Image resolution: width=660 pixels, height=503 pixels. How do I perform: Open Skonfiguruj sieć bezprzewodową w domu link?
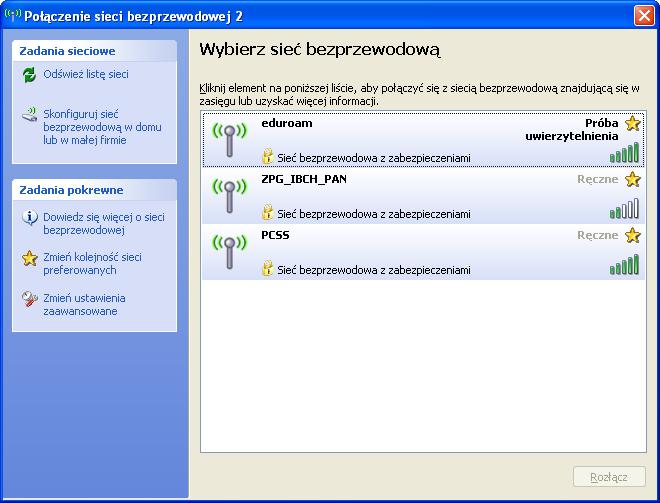pos(102,127)
